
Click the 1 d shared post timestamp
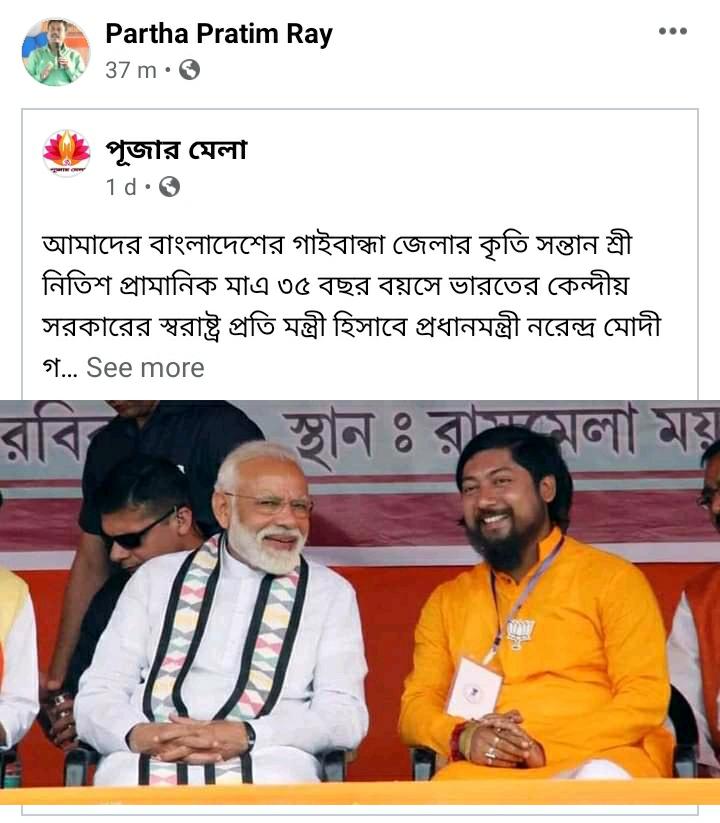[121, 187]
